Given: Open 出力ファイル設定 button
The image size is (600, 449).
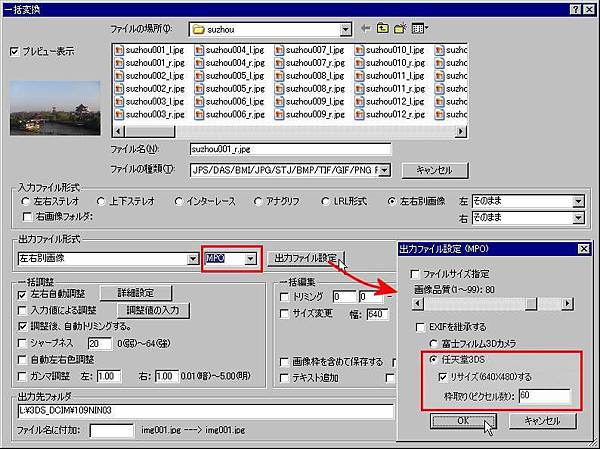Looking at the screenshot, I should pyautogui.click(x=306, y=258).
